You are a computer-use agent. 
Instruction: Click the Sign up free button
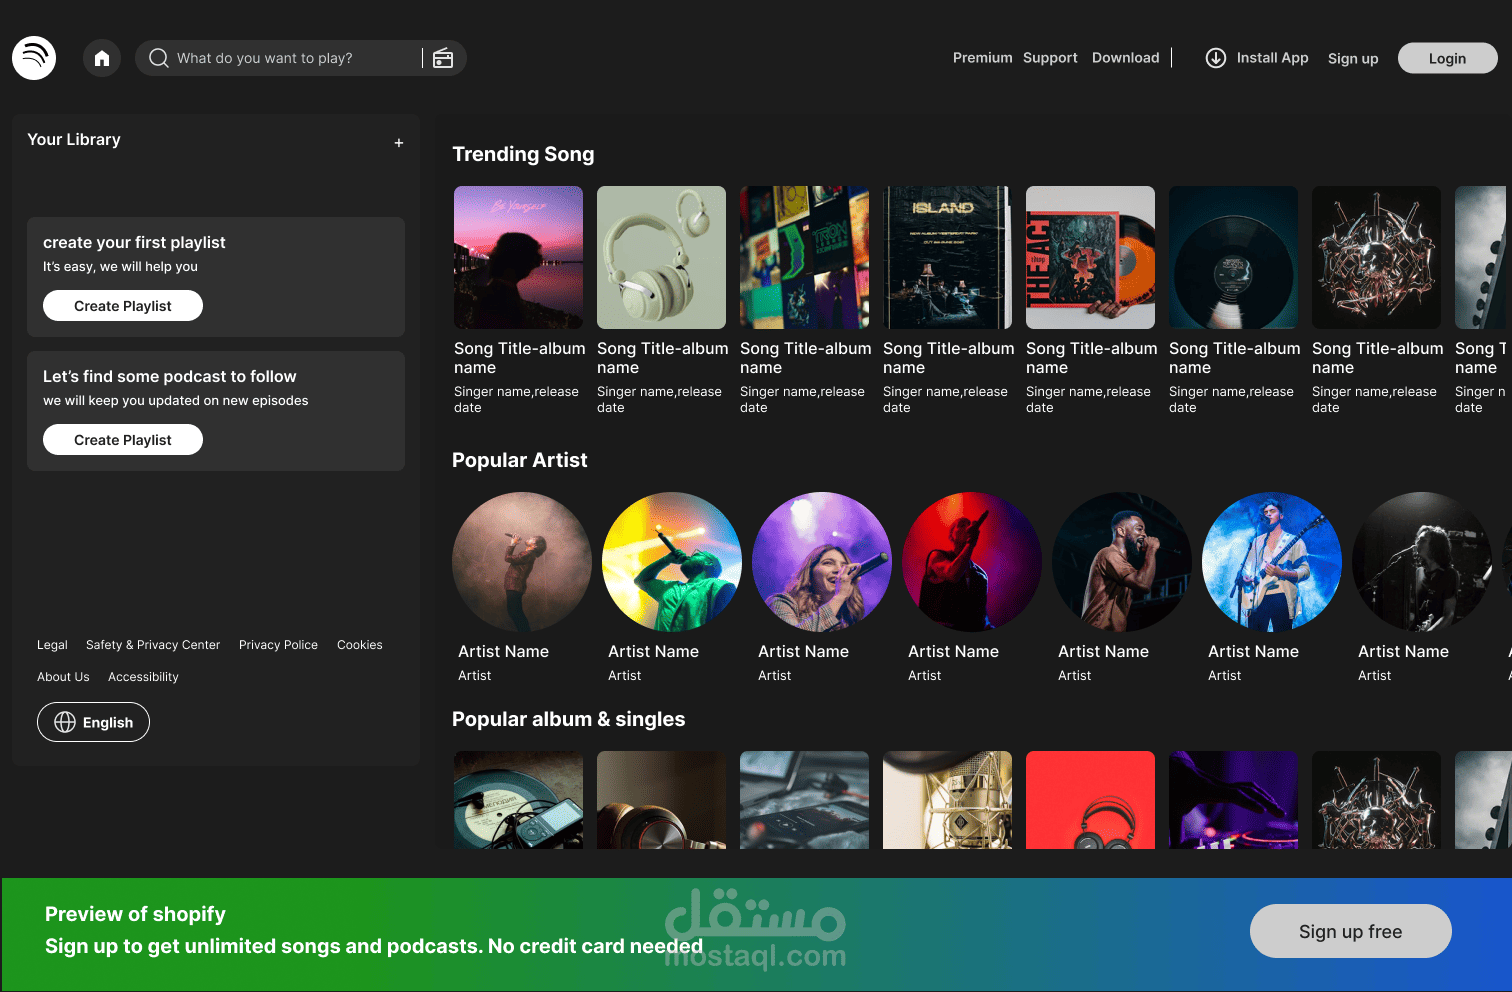point(1350,931)
